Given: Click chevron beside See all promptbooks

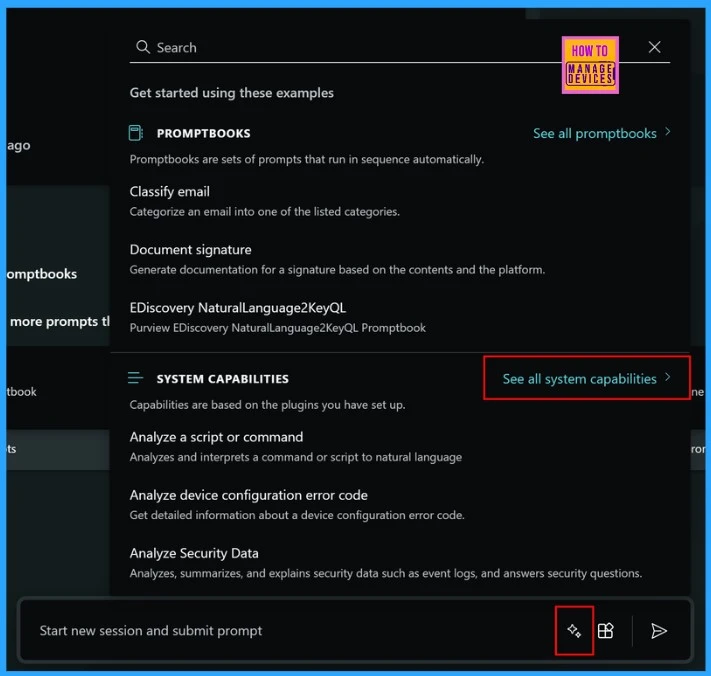Looking at the screenshot, I should pos(667,132).
